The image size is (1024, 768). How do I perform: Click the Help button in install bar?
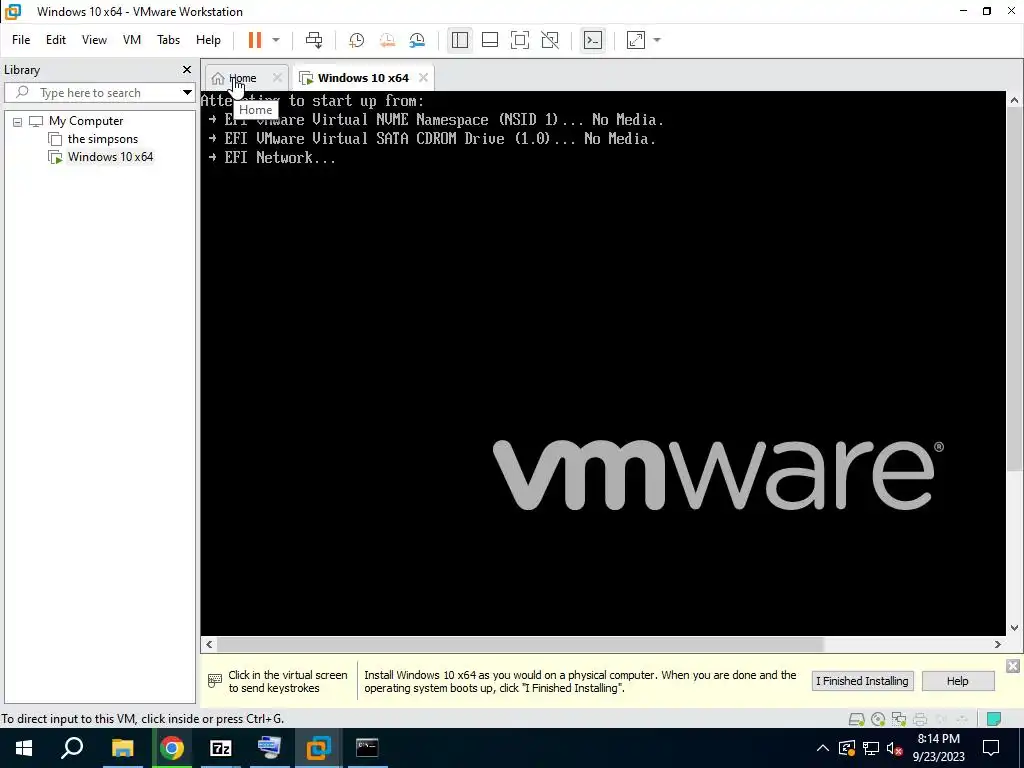coord(957,681)
